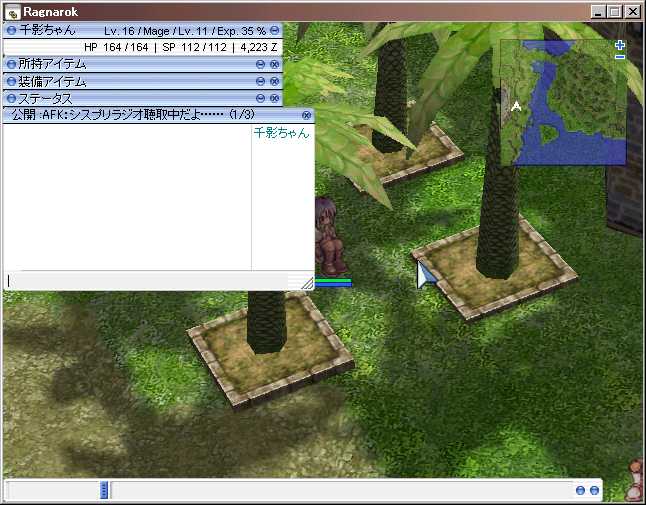Click the blue orb left of 所持アイテム
This screenshot has height=505, width=646.
pyautogui.click(x=11, y=64)
